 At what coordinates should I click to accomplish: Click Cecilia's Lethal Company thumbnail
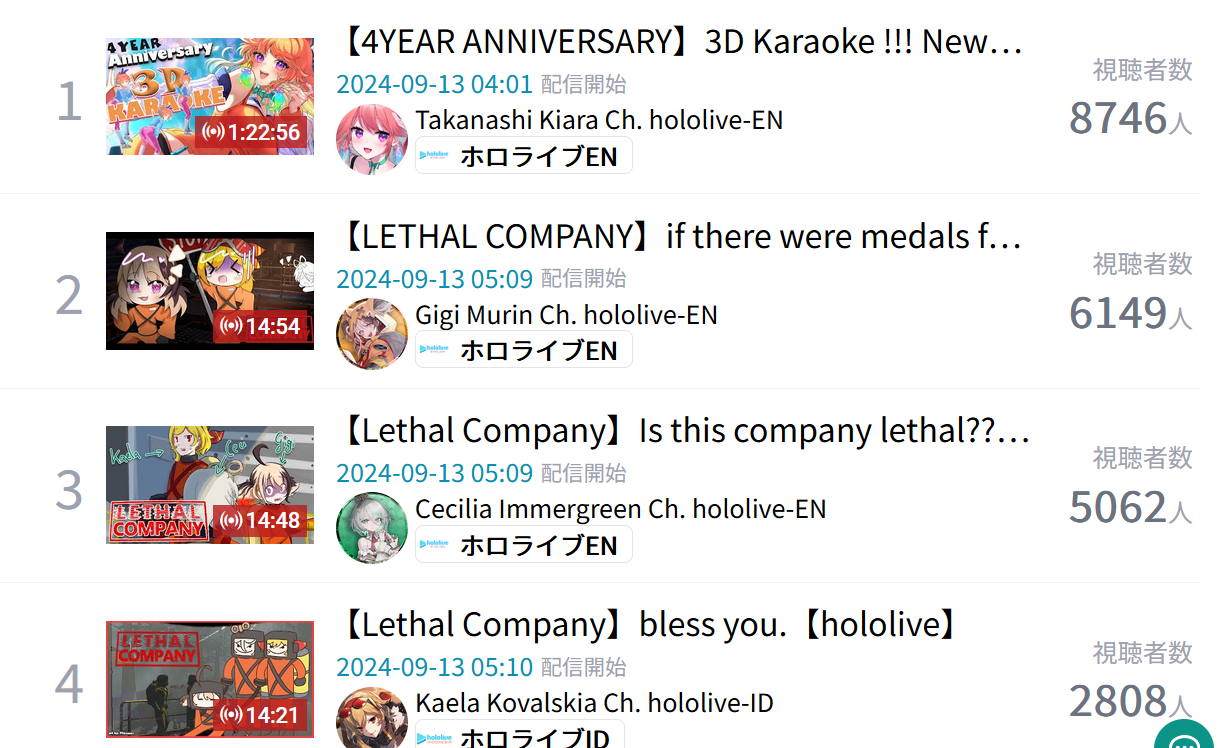tap(210, 485)
